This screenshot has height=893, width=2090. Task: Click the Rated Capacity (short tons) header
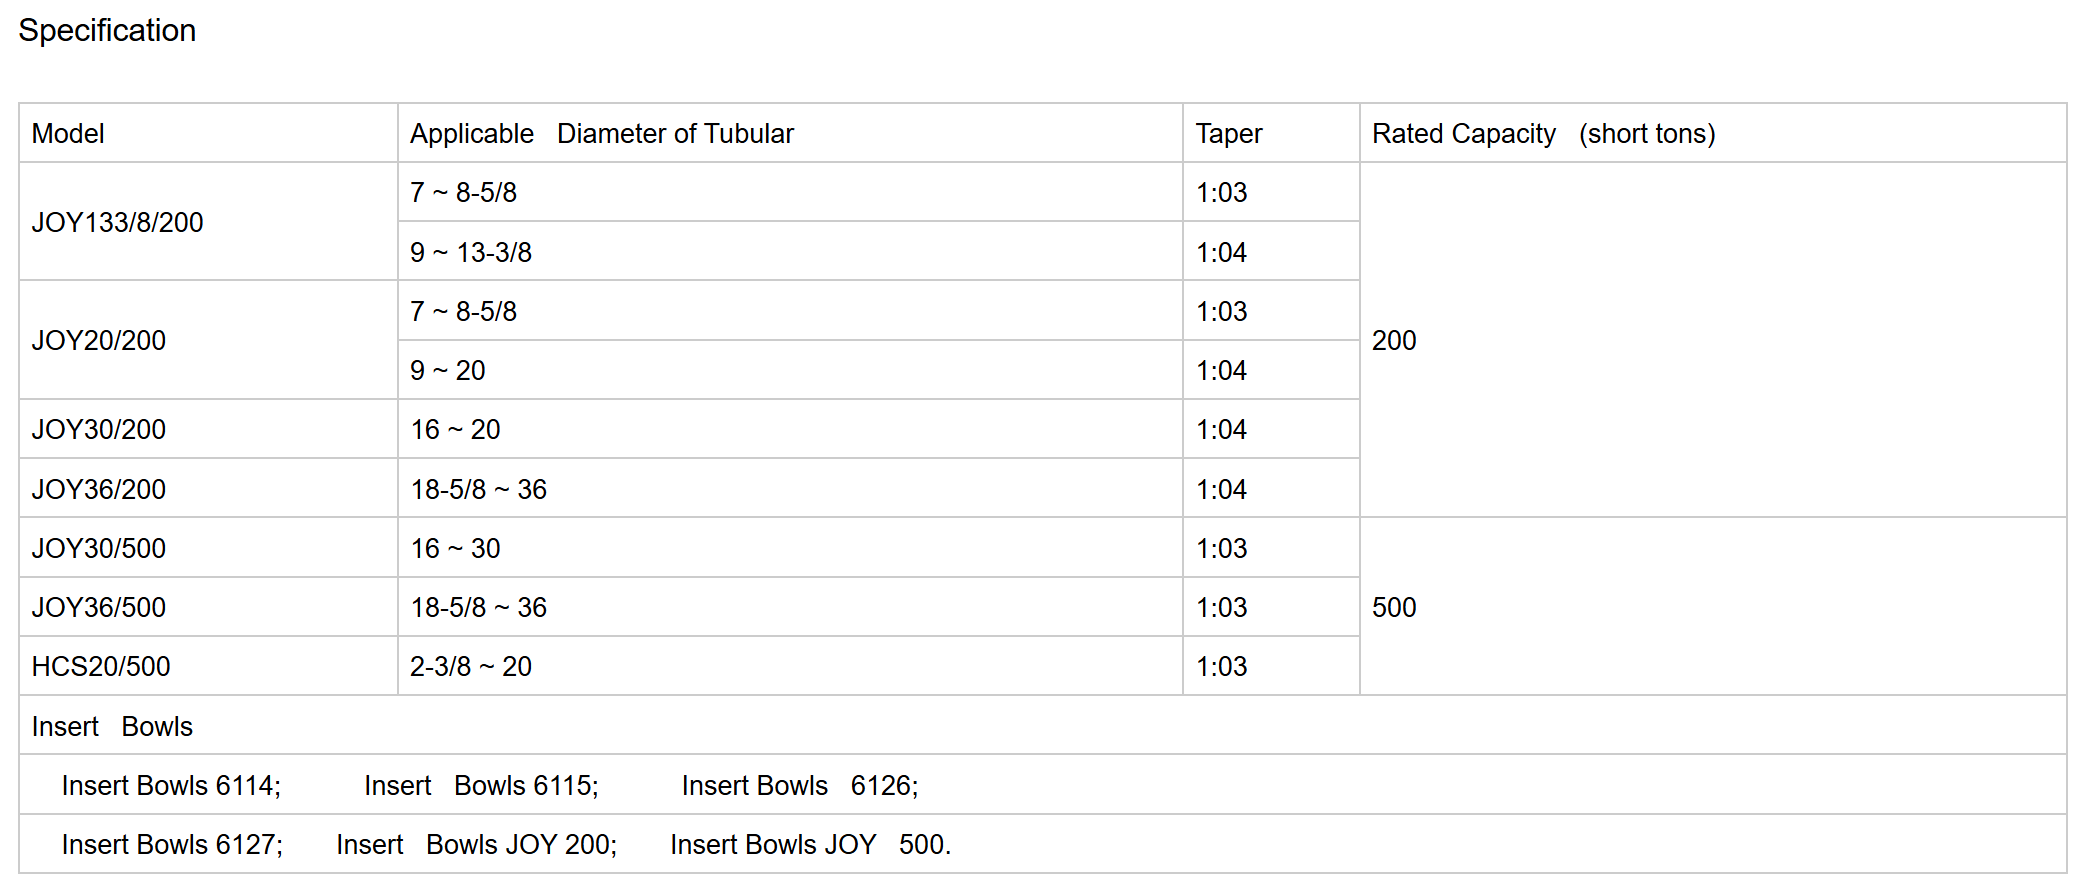coord(1542,134)
